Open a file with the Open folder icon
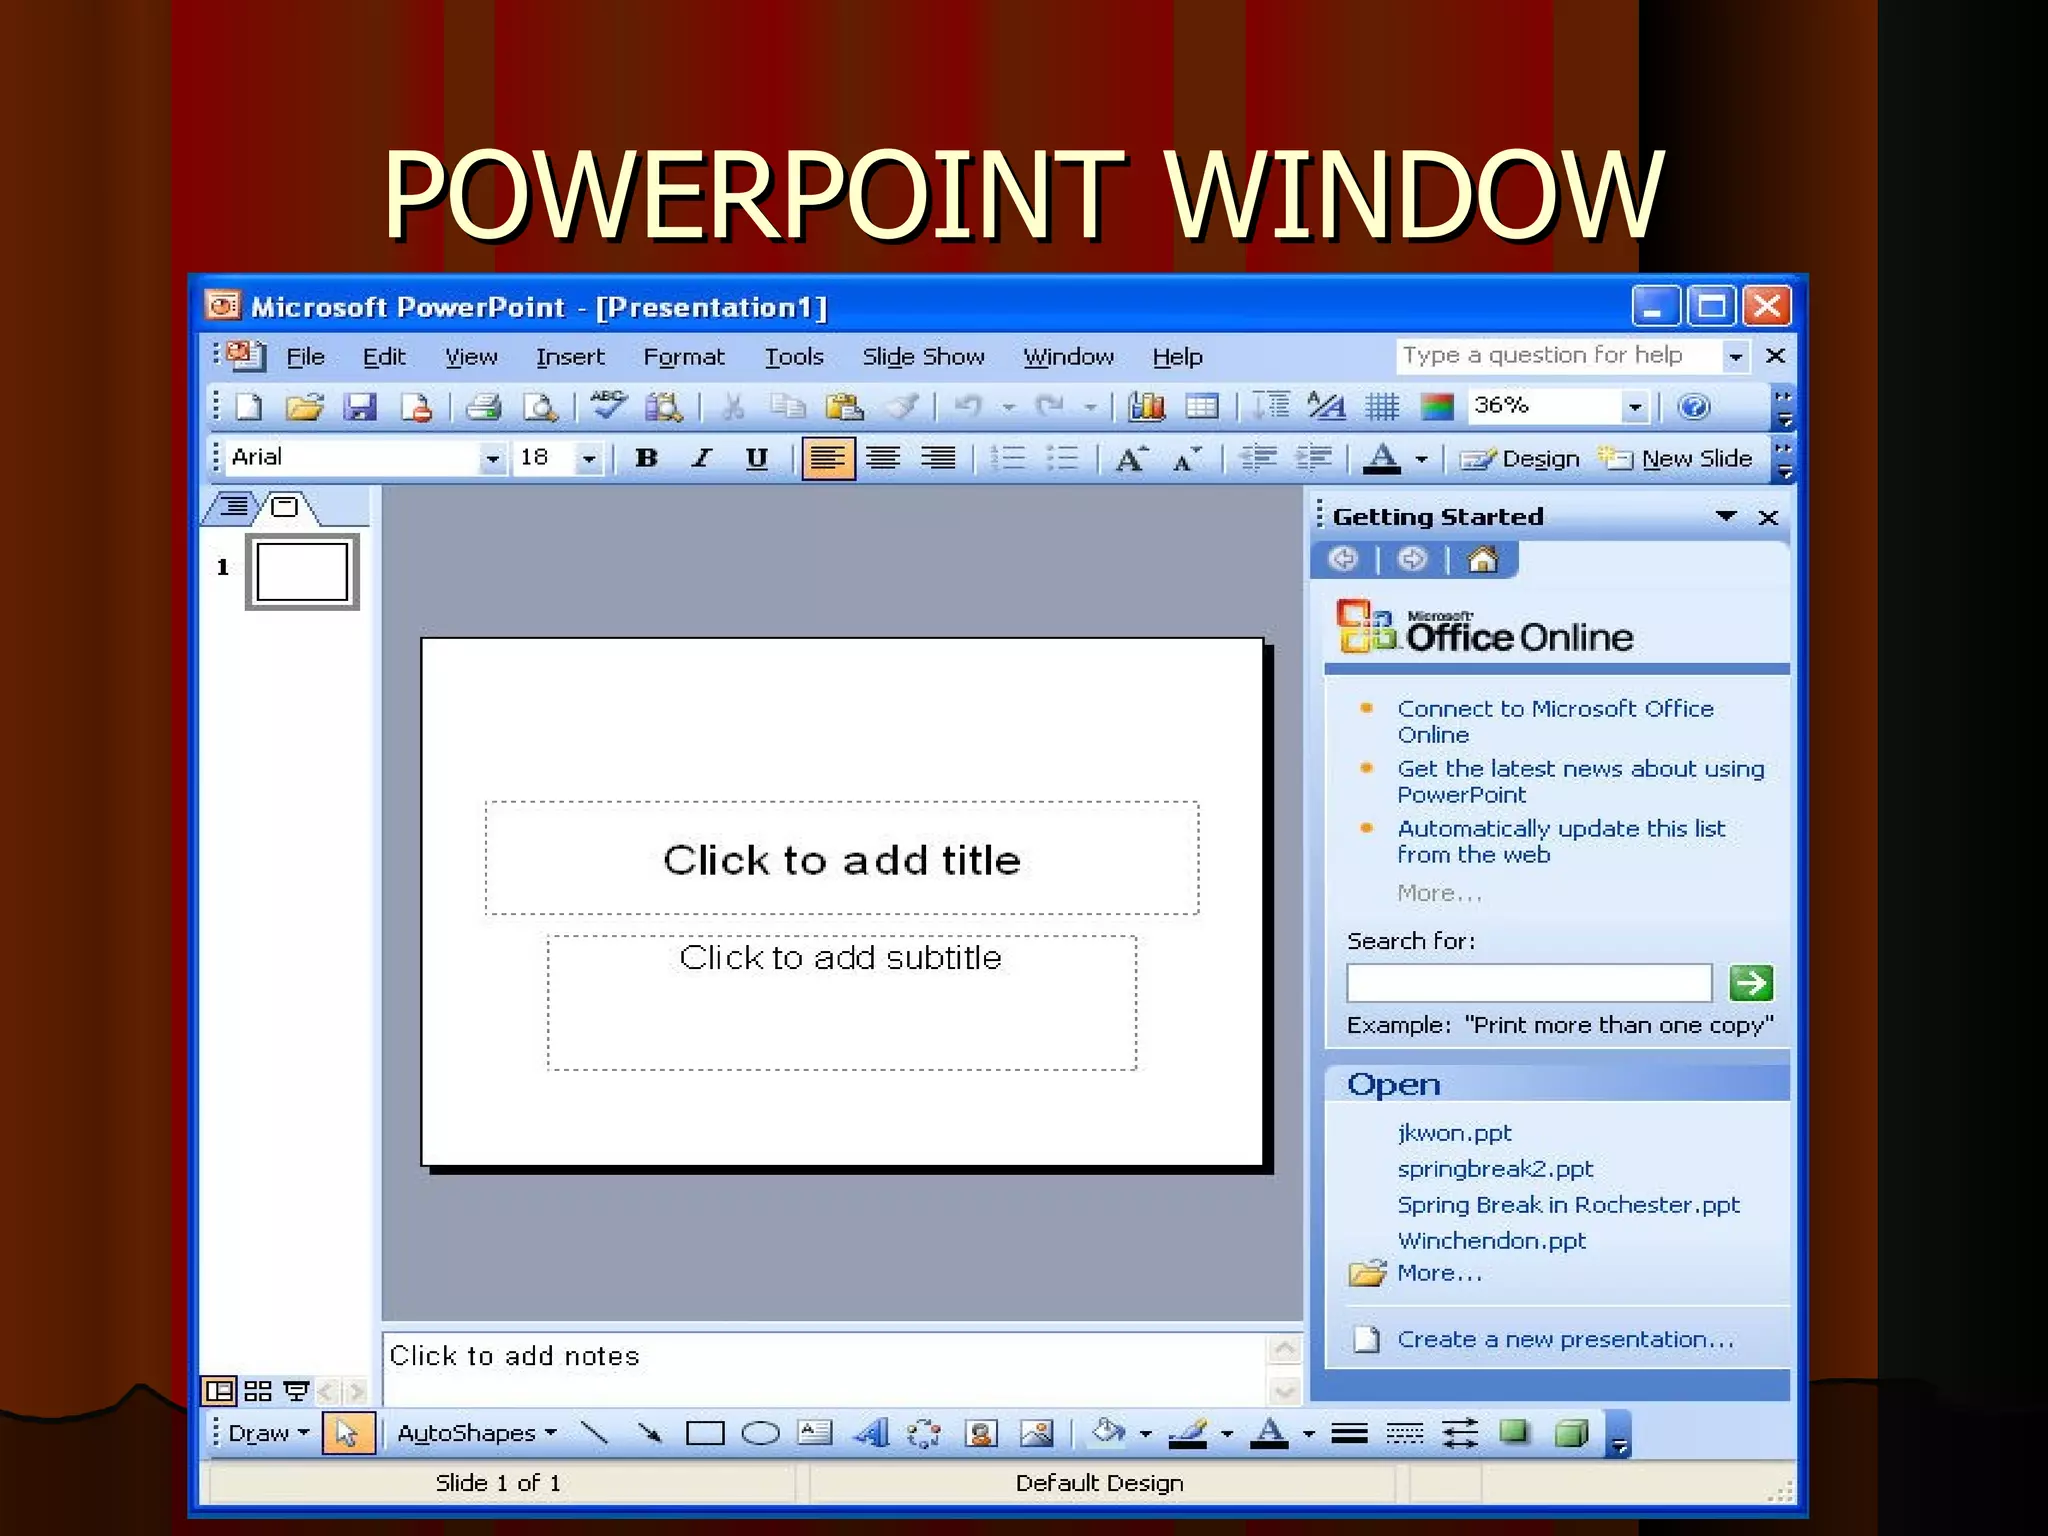The image size is (2048, 1536). click(x=304, y=407)
